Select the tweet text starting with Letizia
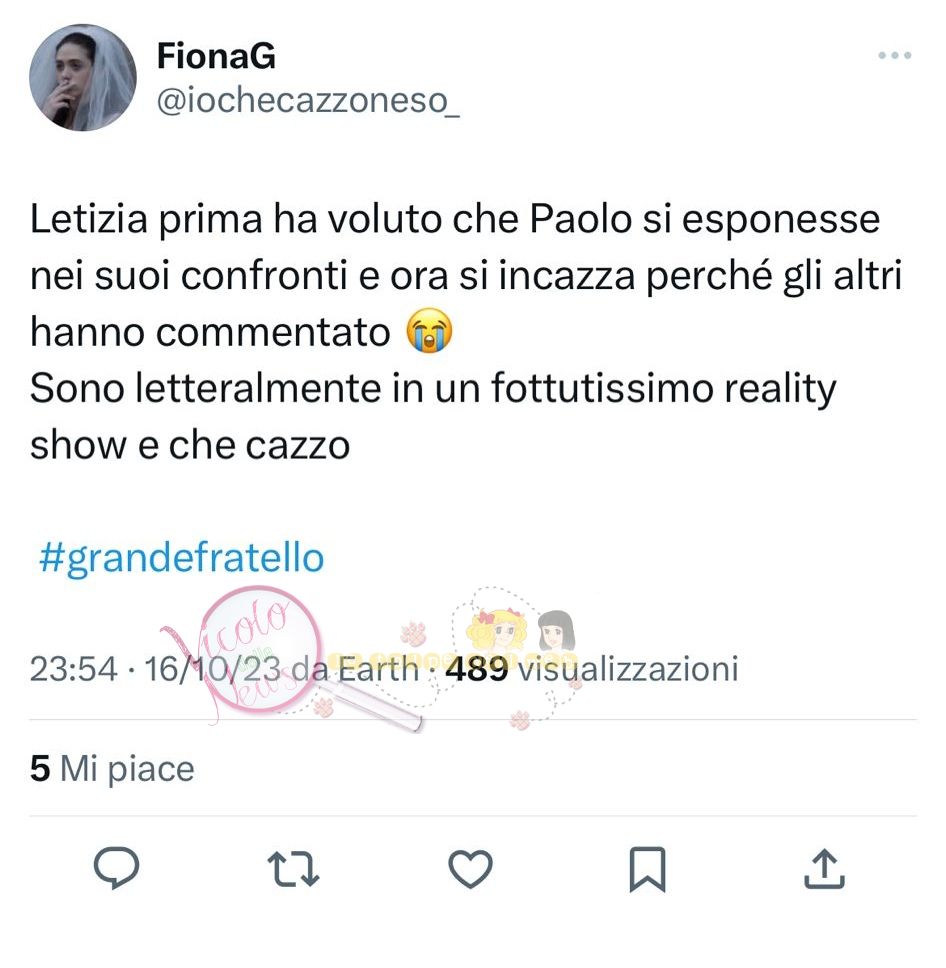 point(466,332)
